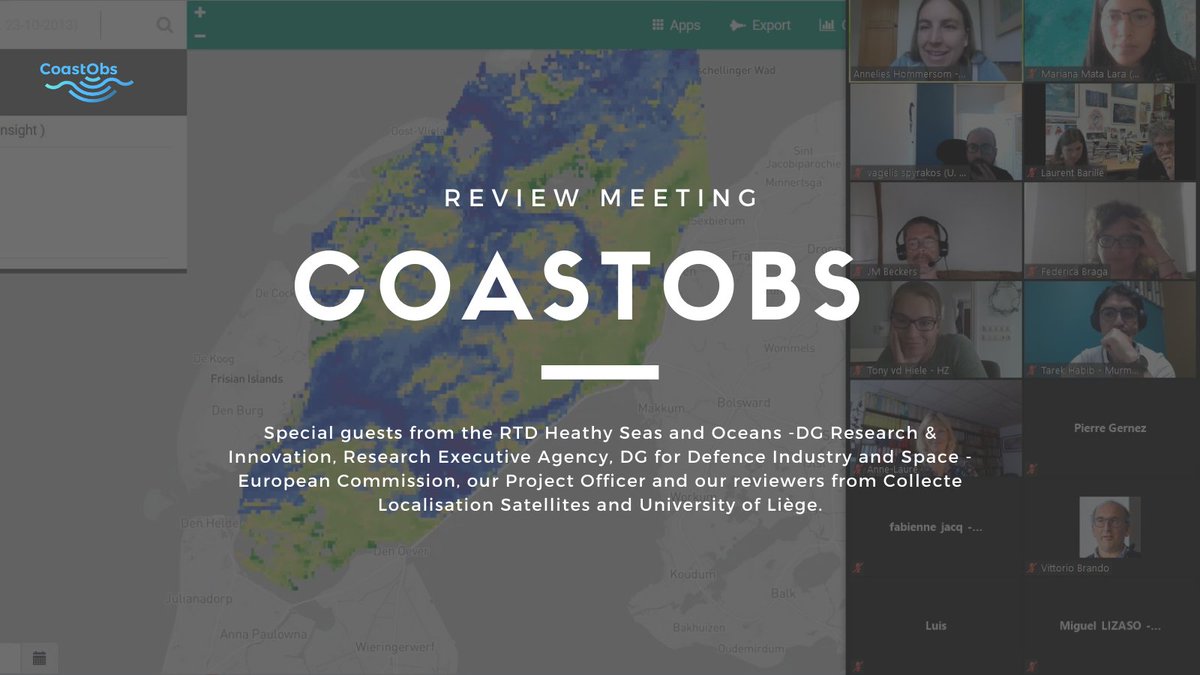The width and height of the screenshot is (1200, 675).
Task: Click muted mic icon on Miguel LIZASO tile
Action: [1032, 667]
